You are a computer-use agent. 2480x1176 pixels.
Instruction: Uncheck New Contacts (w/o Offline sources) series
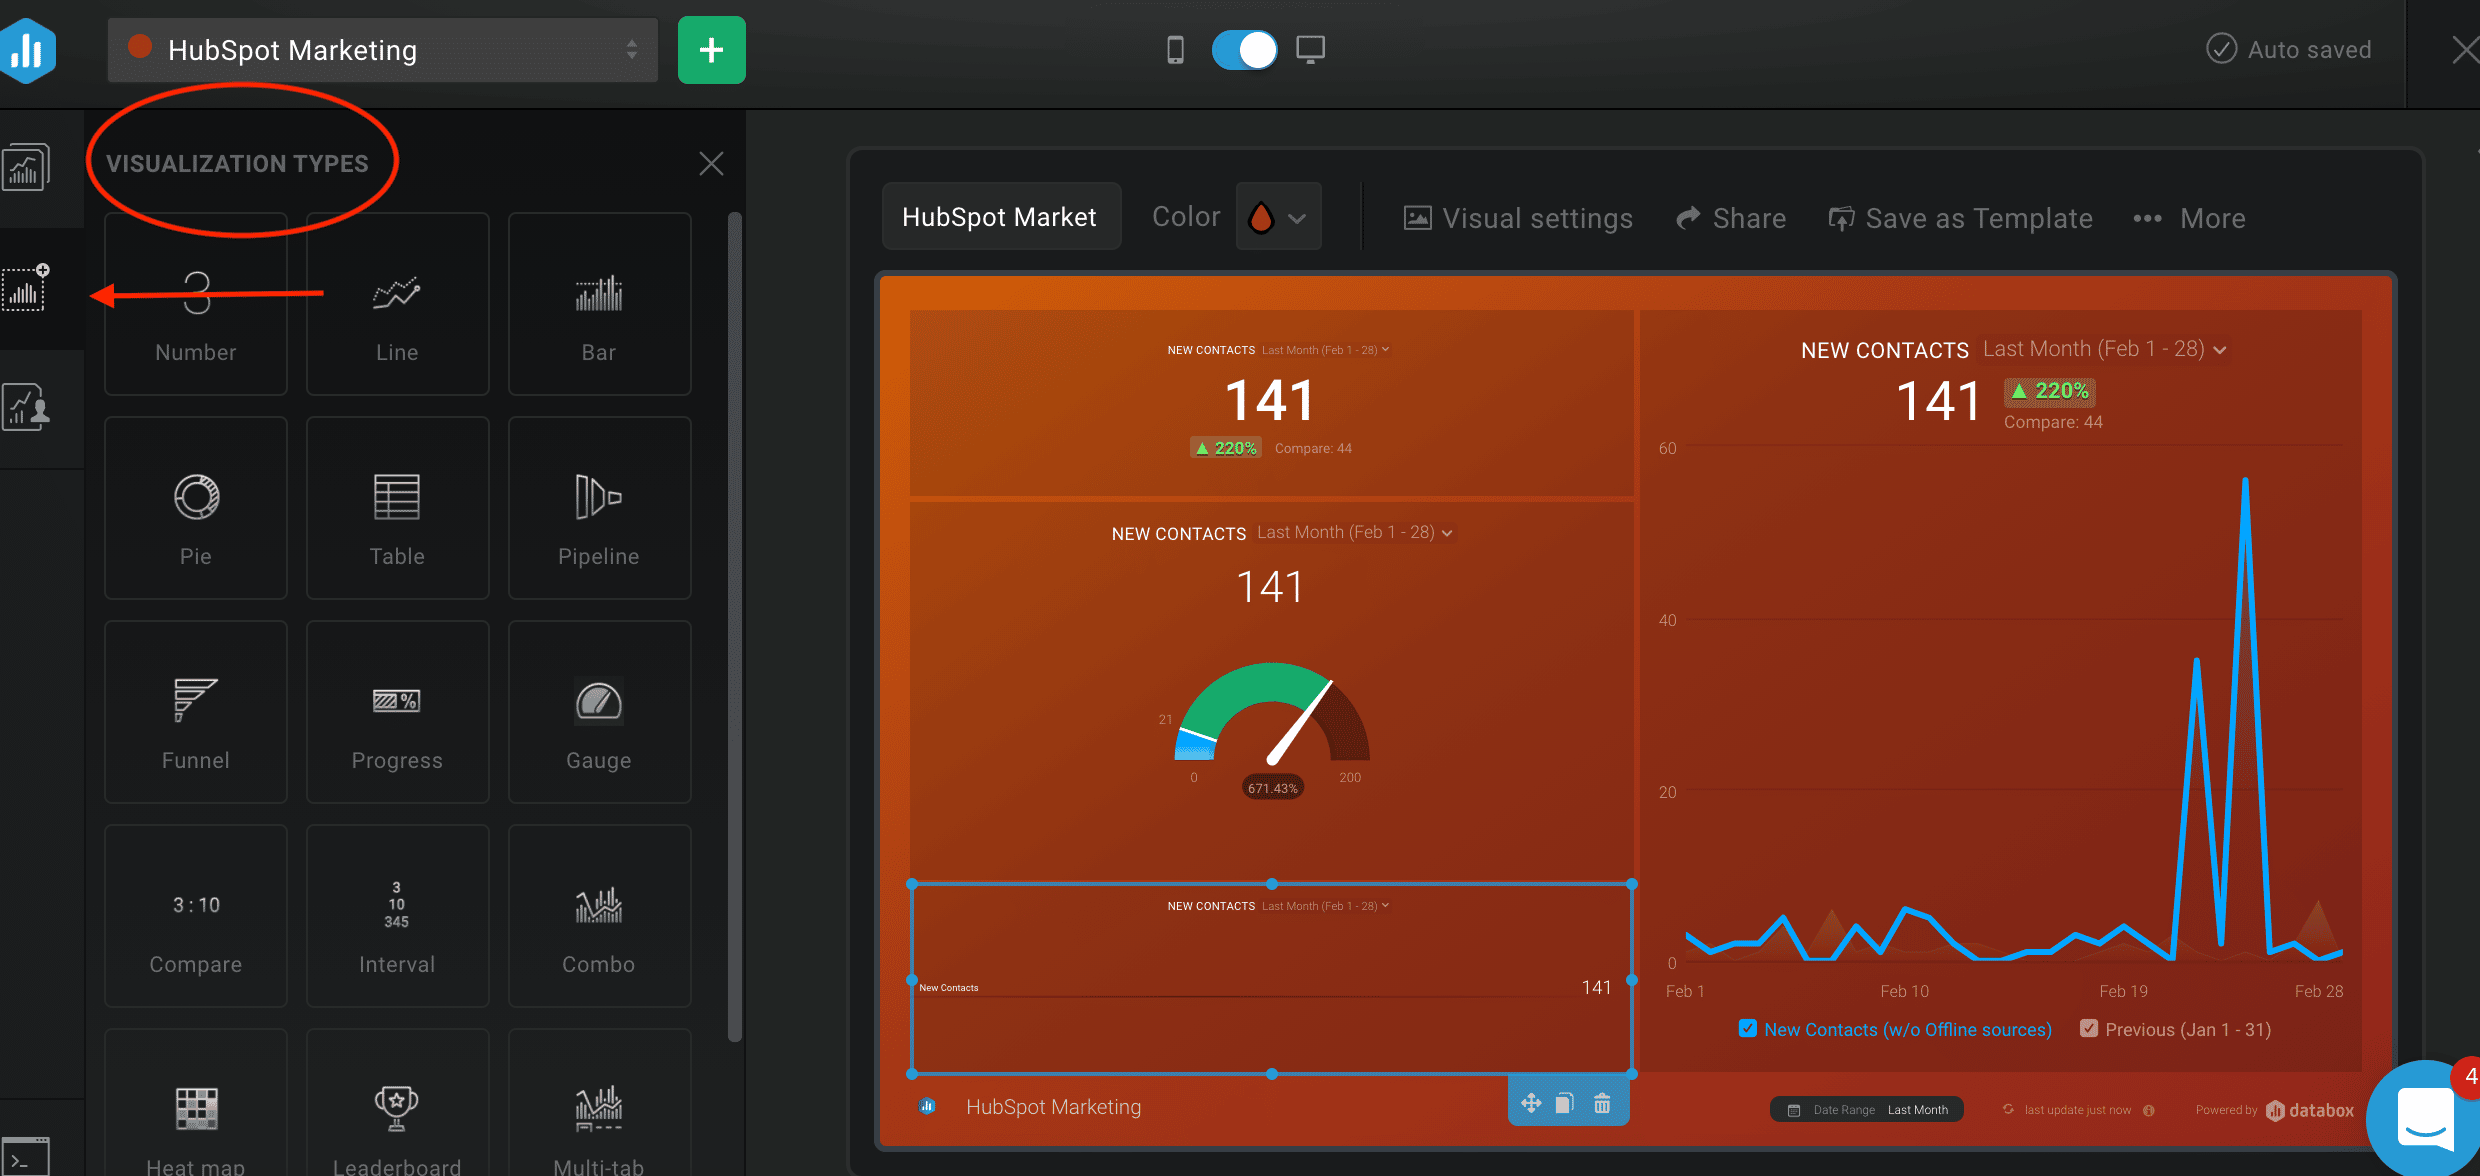(x=1748, y=1028)
